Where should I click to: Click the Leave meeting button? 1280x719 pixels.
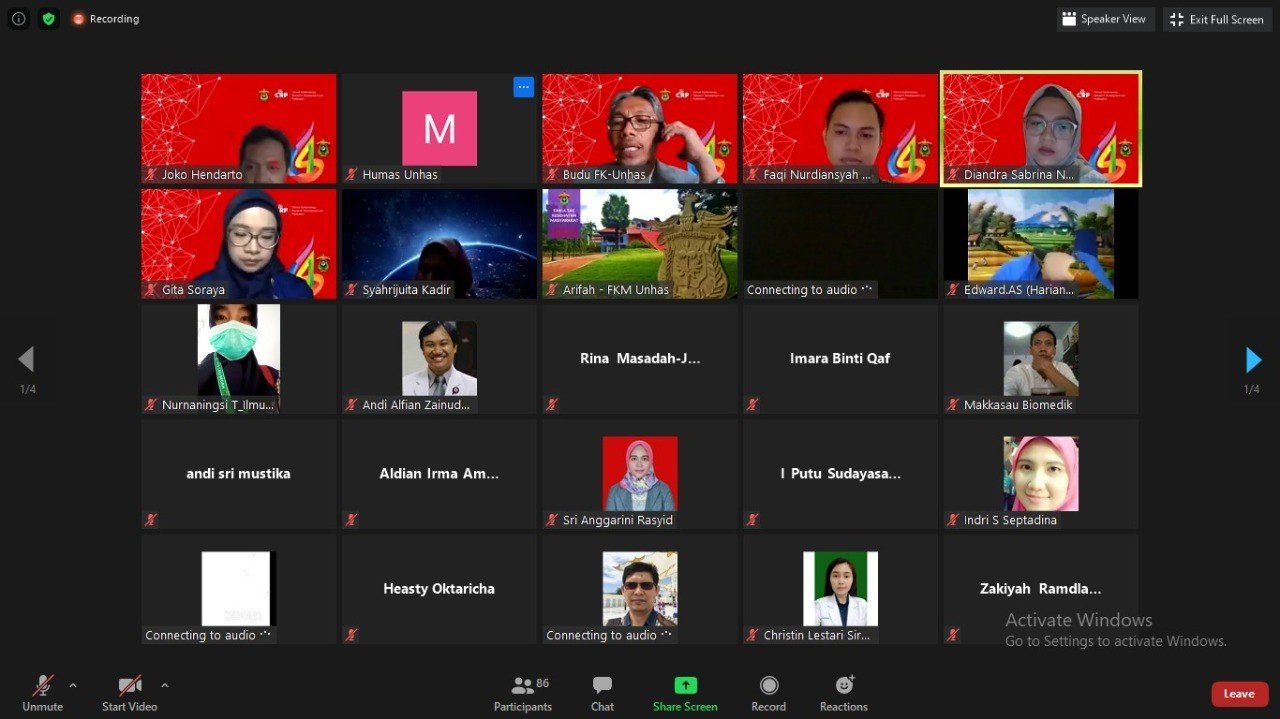(x=1239, y=694)
